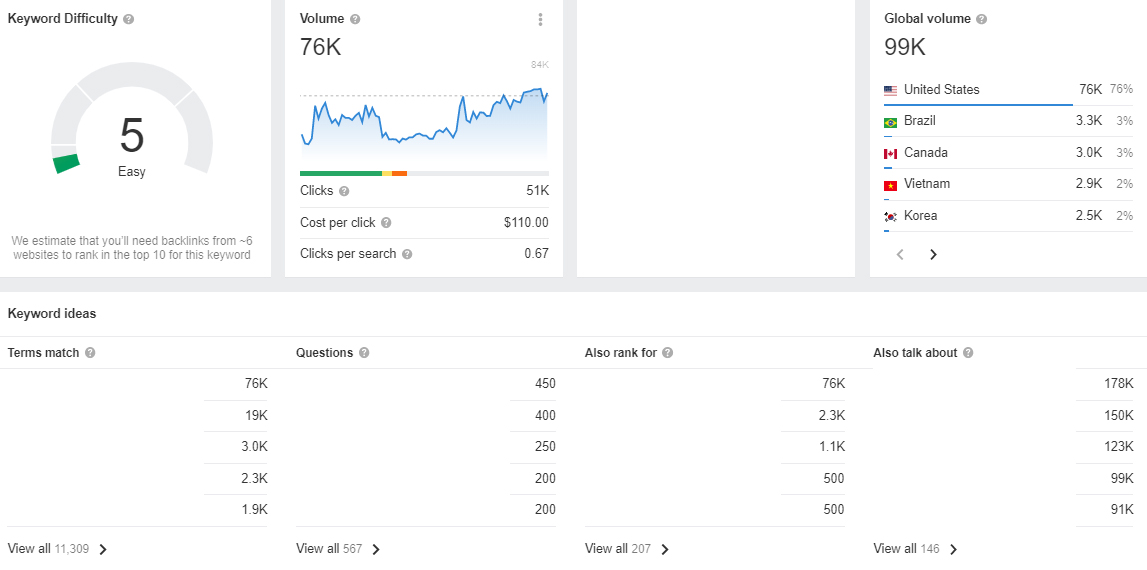Click the help icon next to Global volume
1147x570 pixels.
pos(982,20)
